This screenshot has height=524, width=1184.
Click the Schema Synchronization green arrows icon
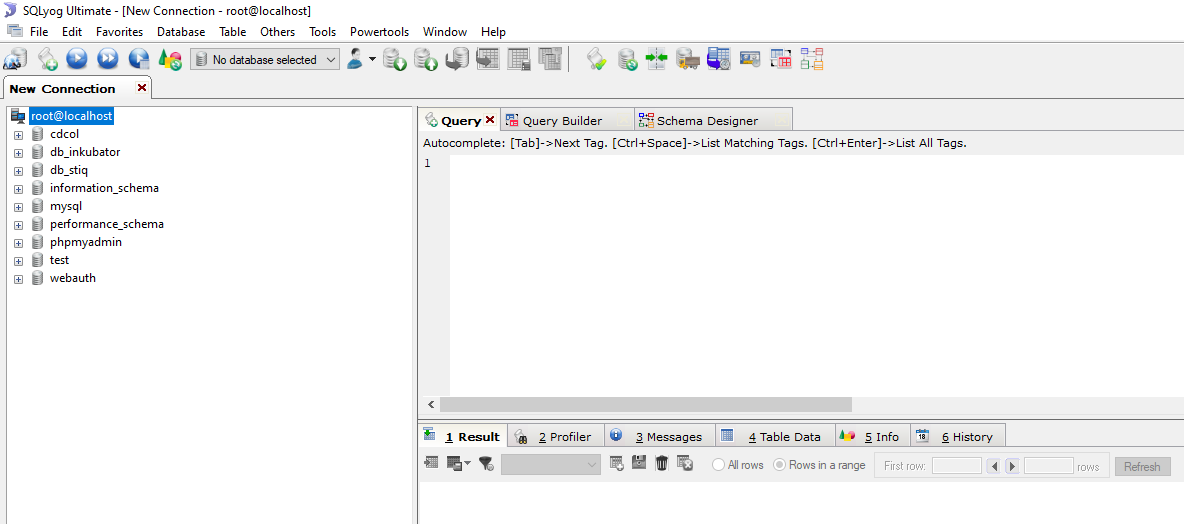coord(657,59)
